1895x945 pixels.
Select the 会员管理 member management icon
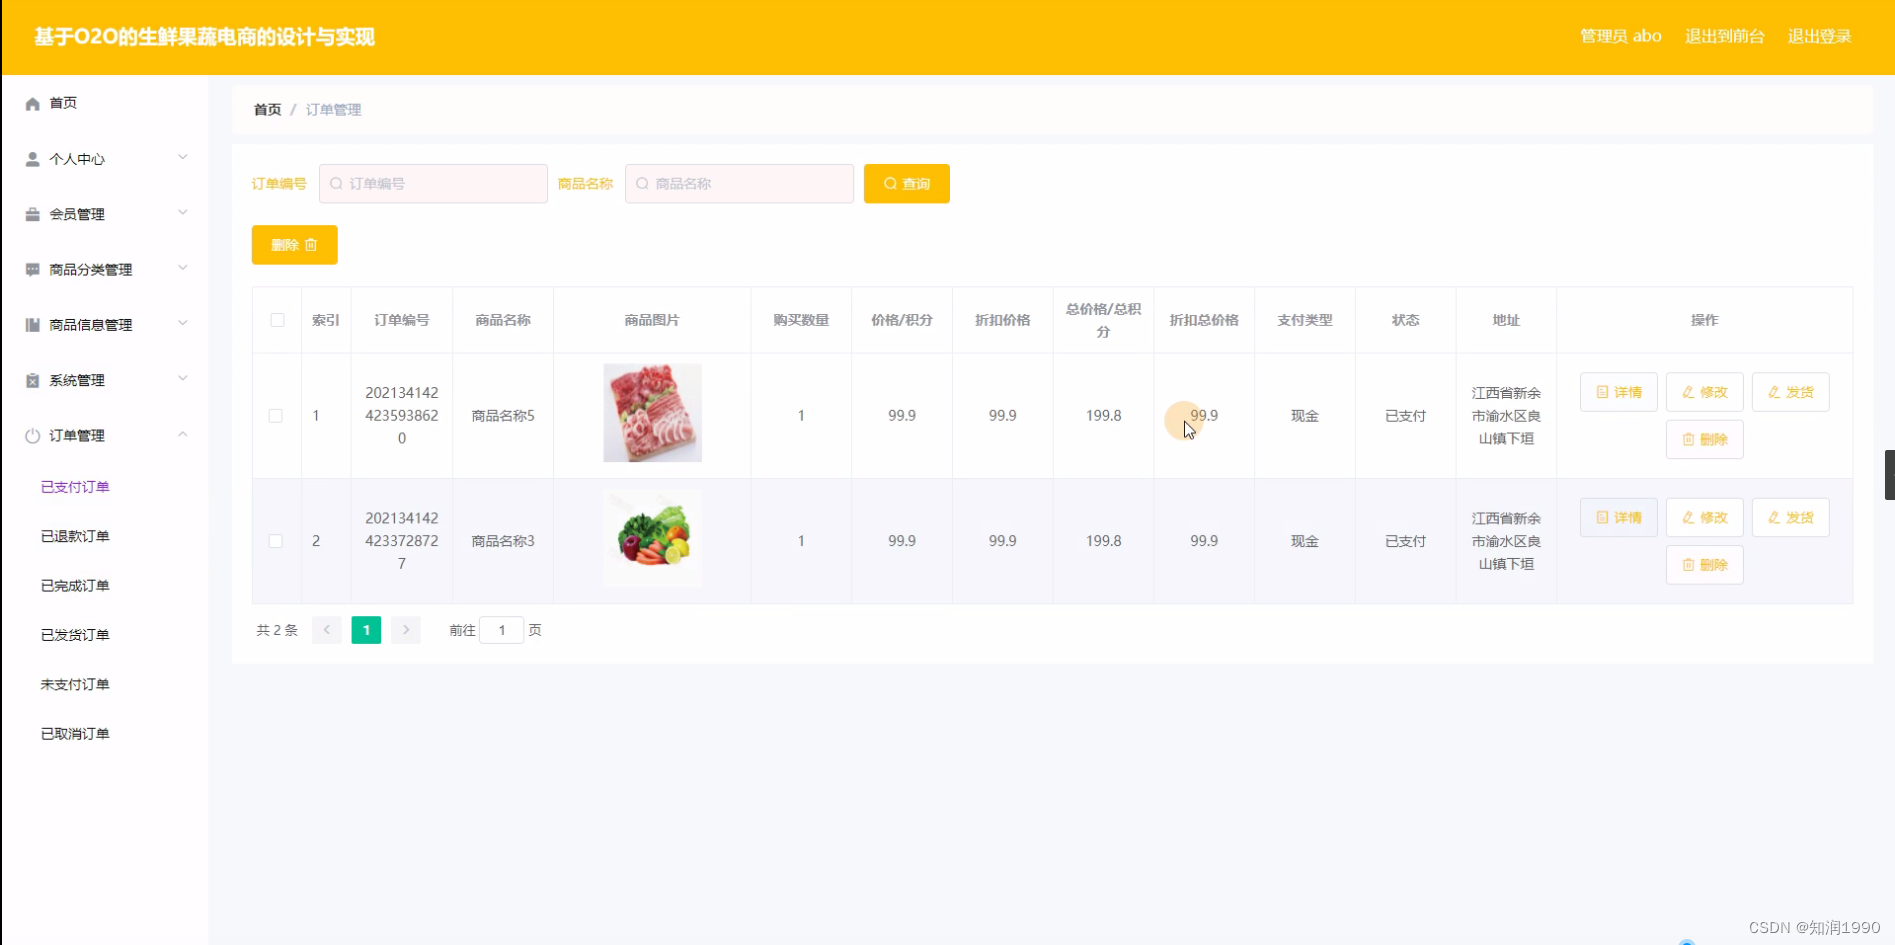pos(31,213)
